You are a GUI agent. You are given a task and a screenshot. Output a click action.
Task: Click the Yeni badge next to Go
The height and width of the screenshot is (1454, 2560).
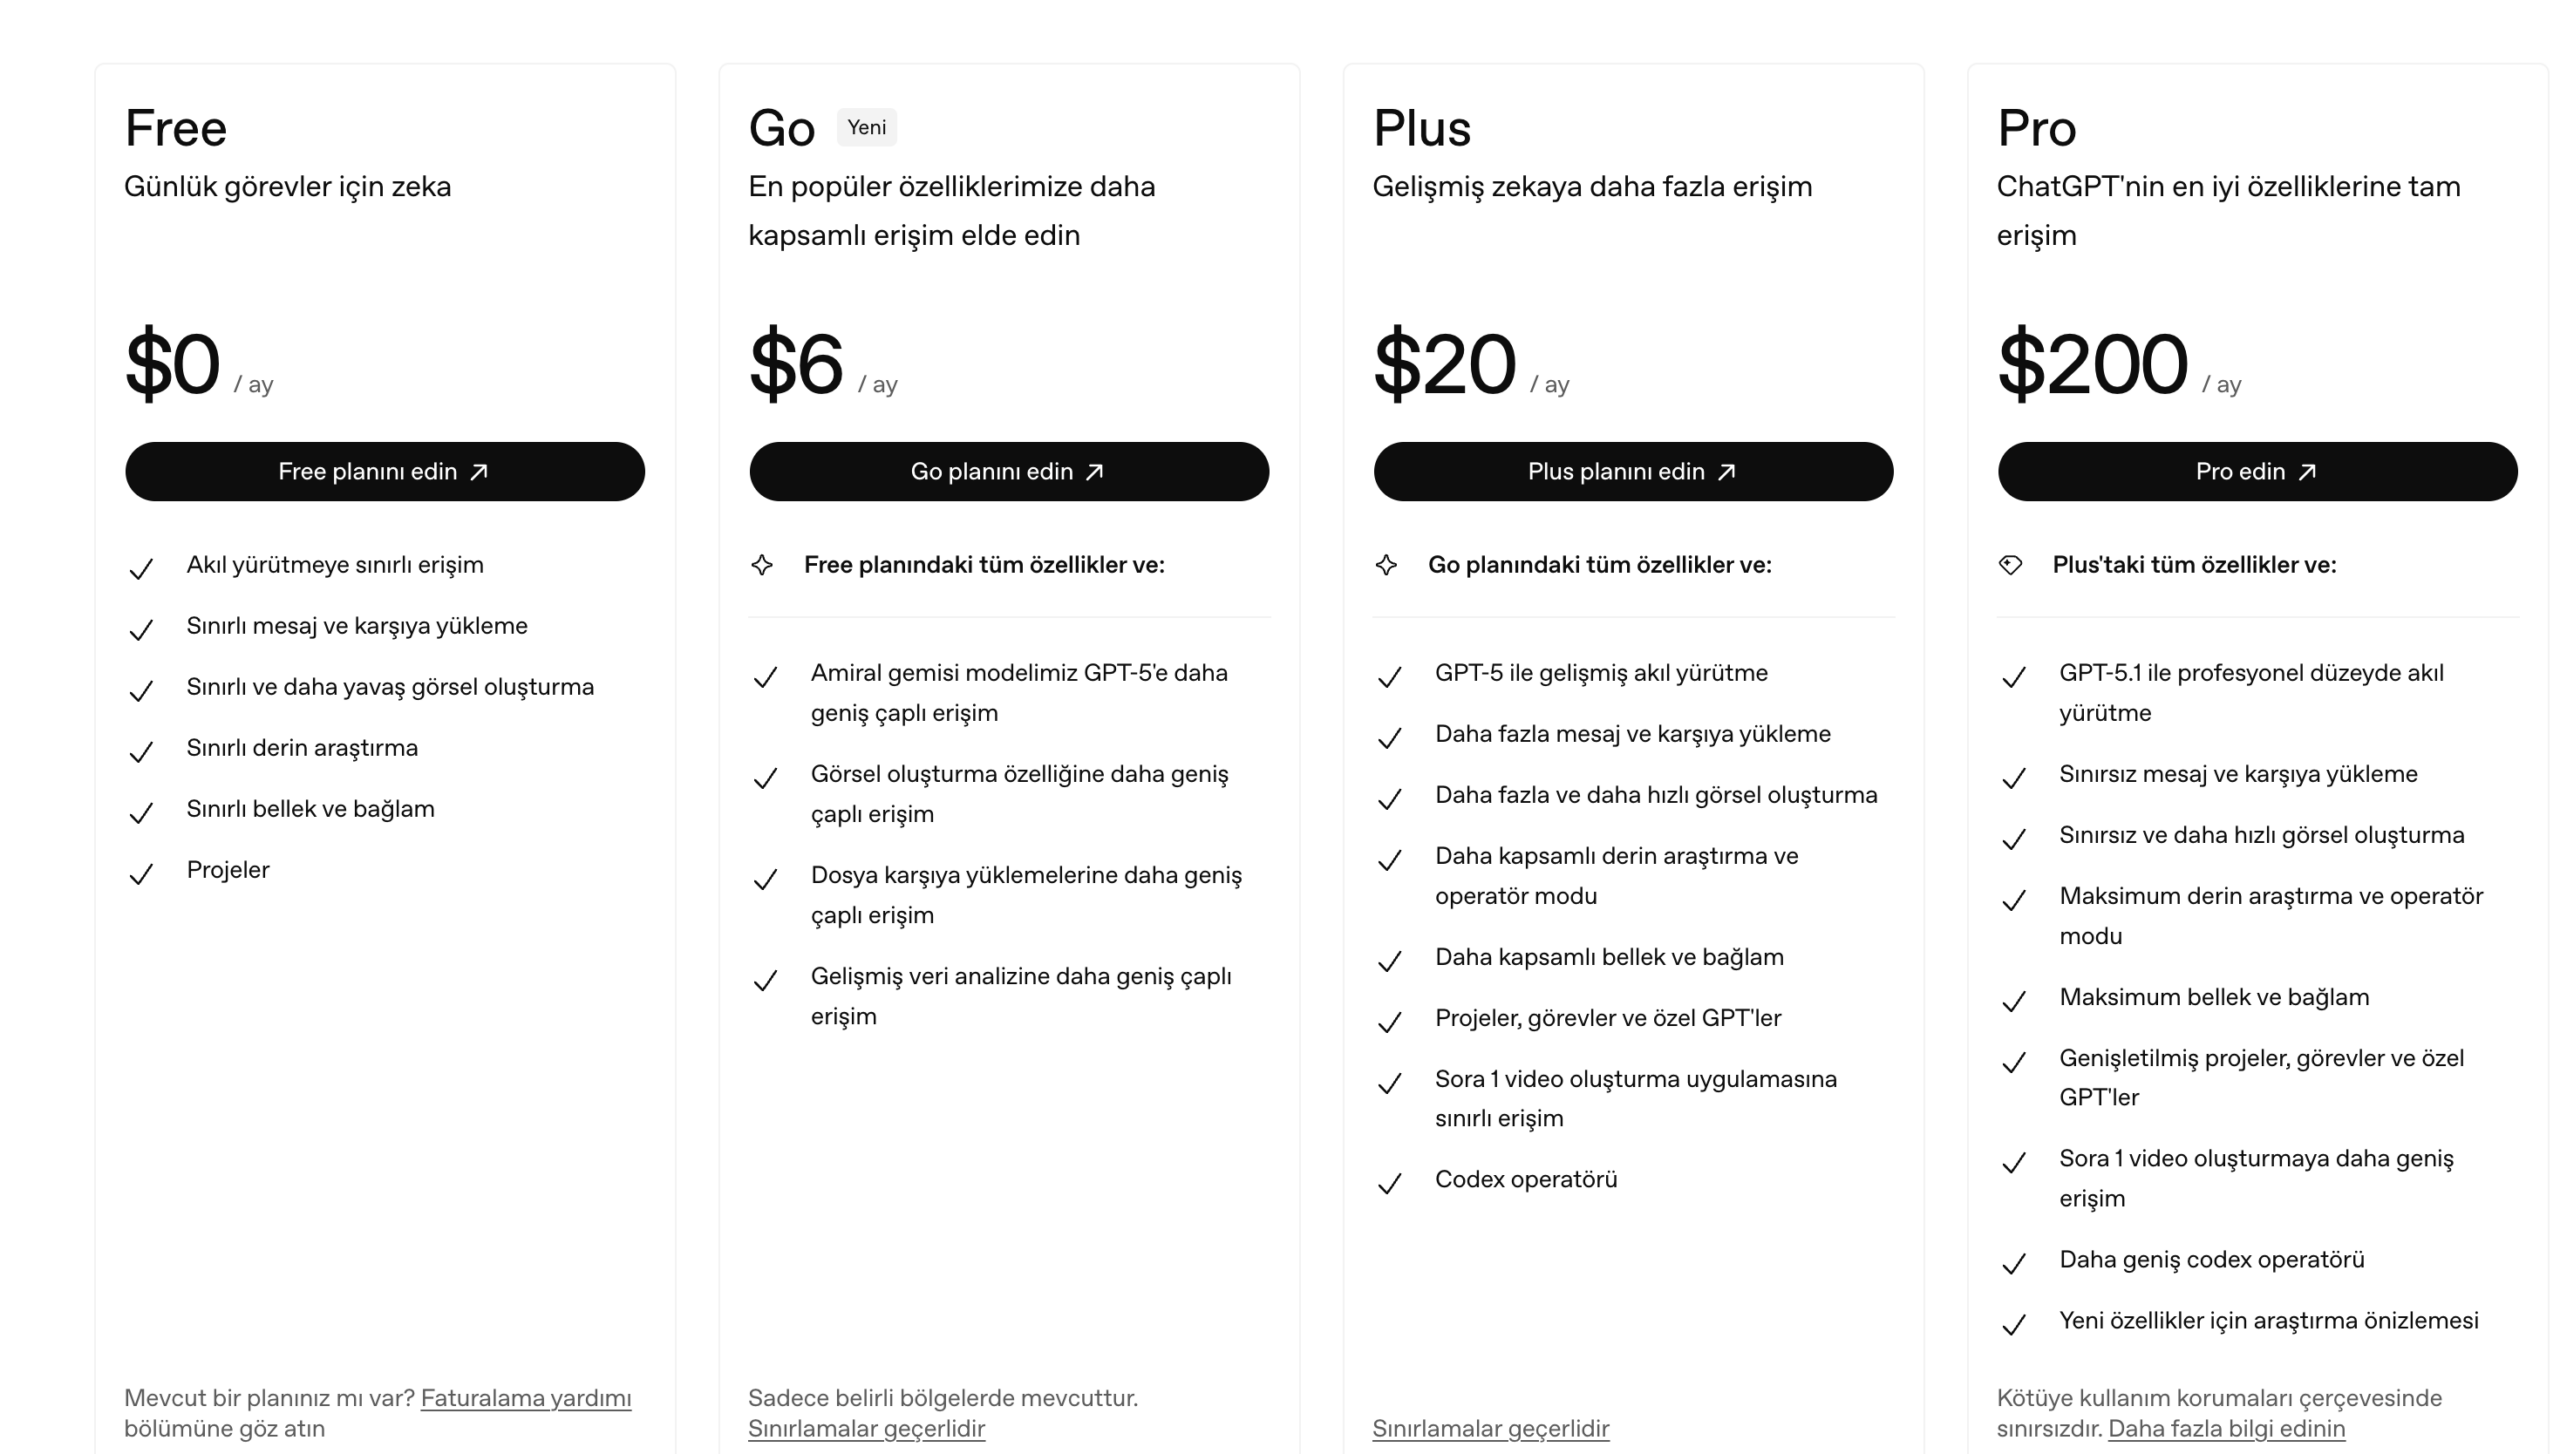point(866,127)
